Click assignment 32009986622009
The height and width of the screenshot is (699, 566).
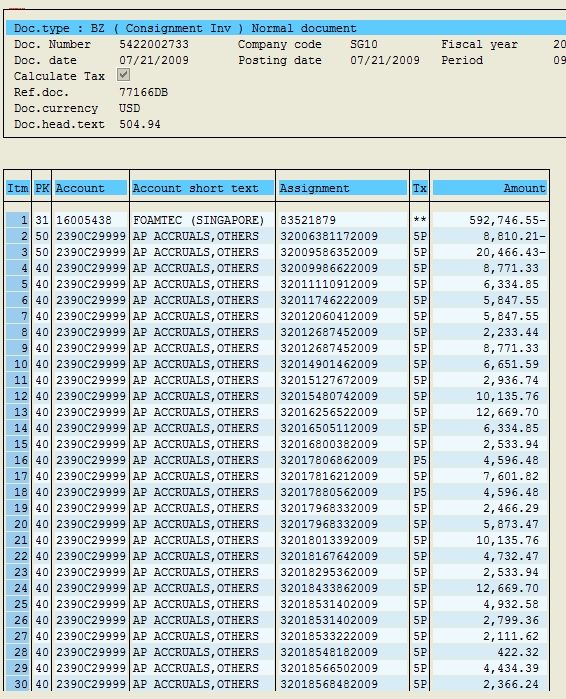tap(329, 268)
